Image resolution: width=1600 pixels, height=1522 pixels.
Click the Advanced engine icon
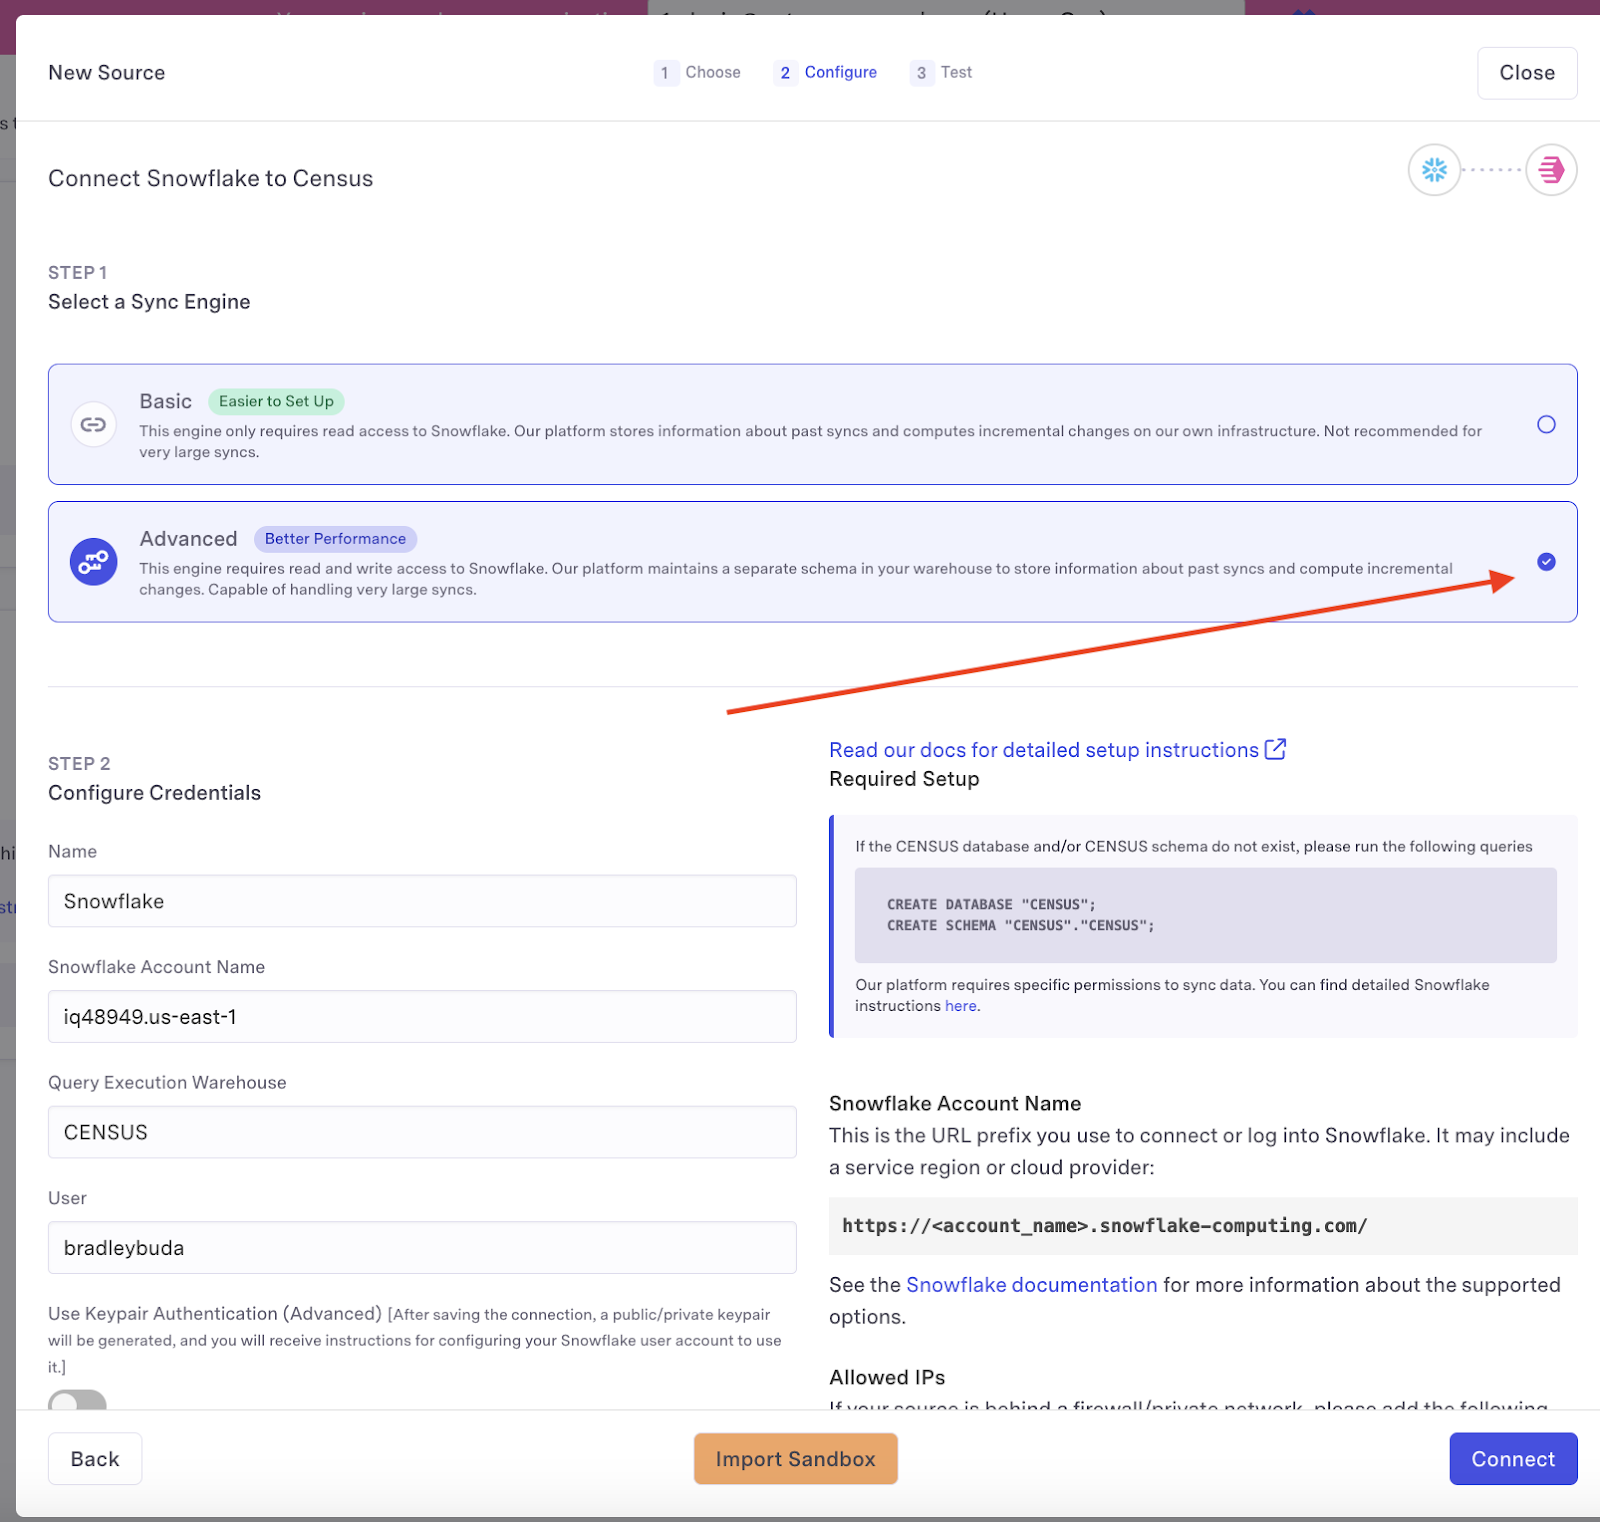click(x=93, y=562)
